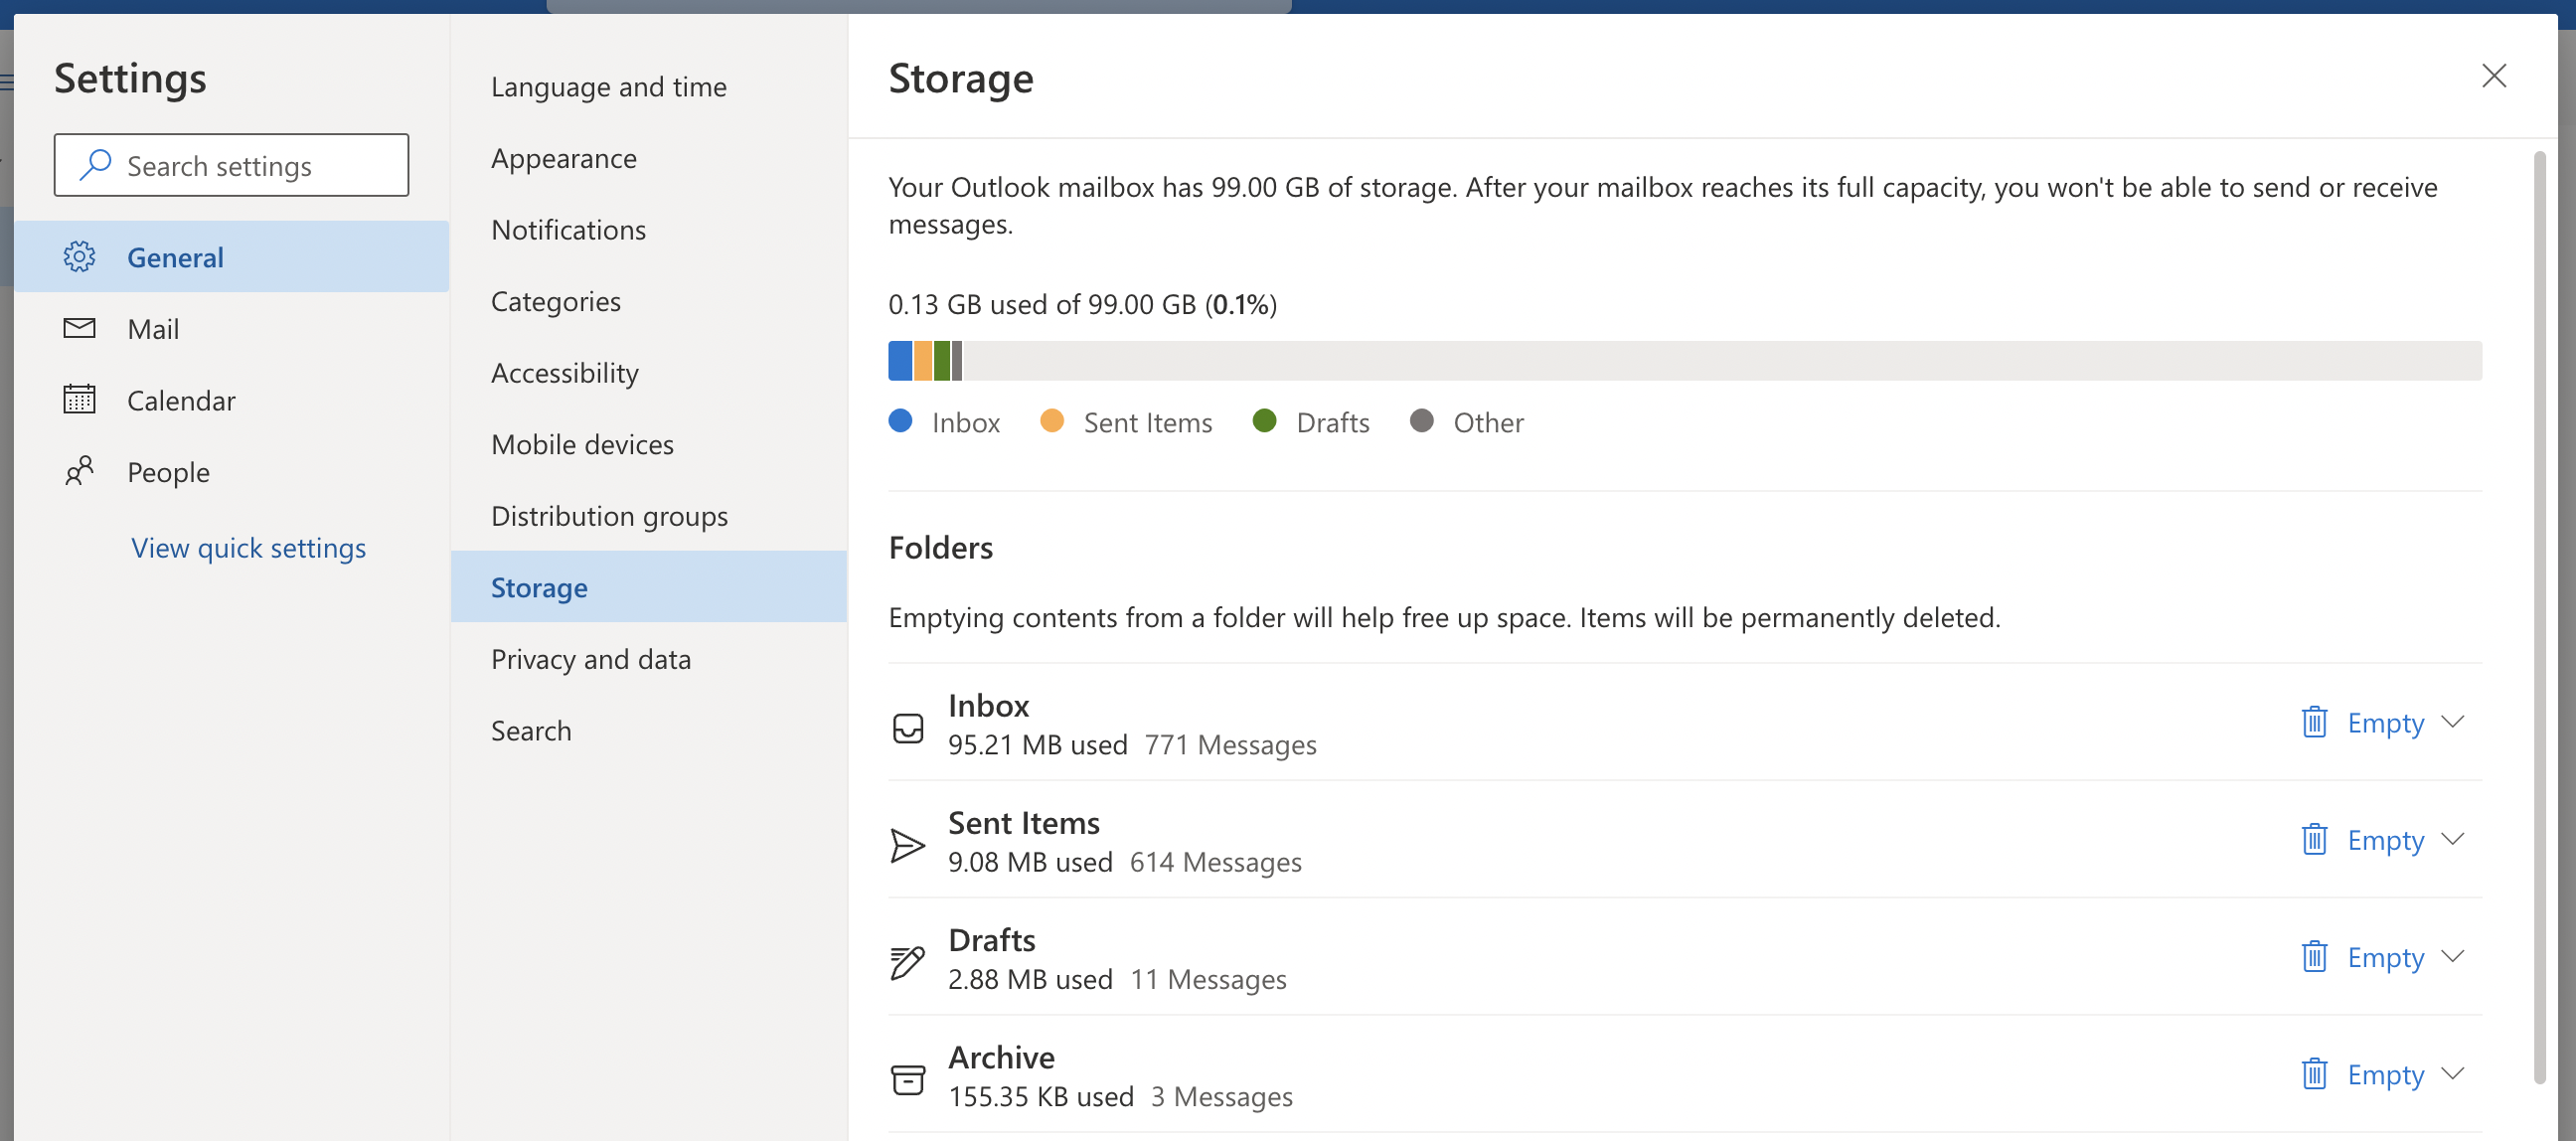Click the trash icon for Sent Items
Screen dimensions: 2576x1141
2314,839
